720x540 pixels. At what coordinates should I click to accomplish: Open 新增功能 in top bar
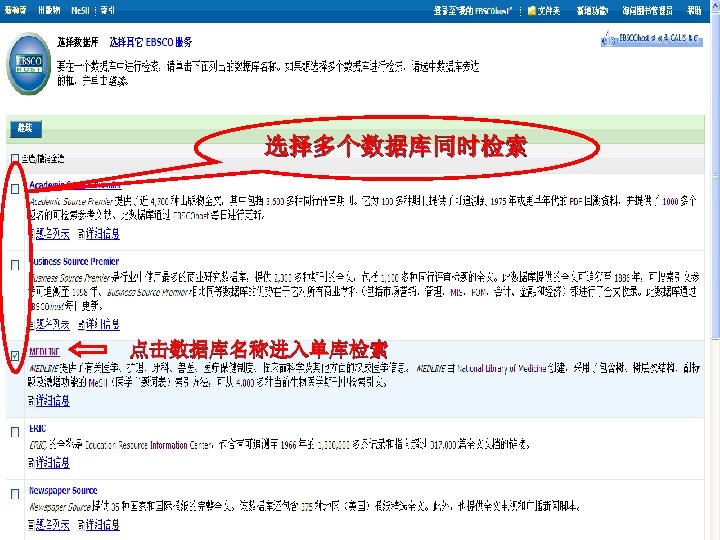592,10
